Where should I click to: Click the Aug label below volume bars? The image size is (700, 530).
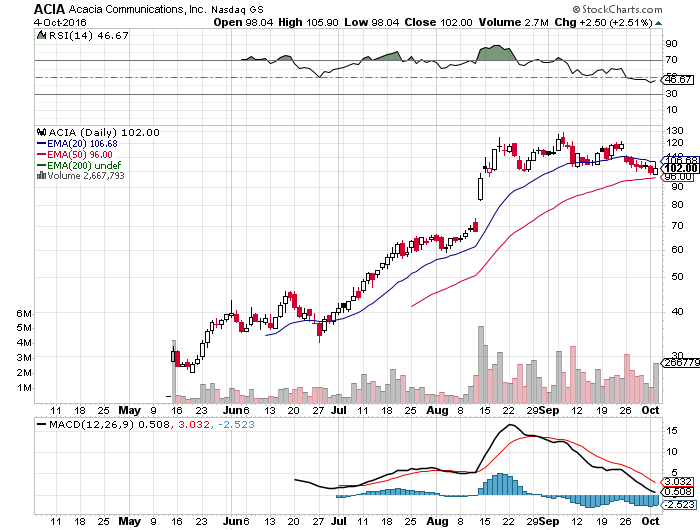coord(437,410)
